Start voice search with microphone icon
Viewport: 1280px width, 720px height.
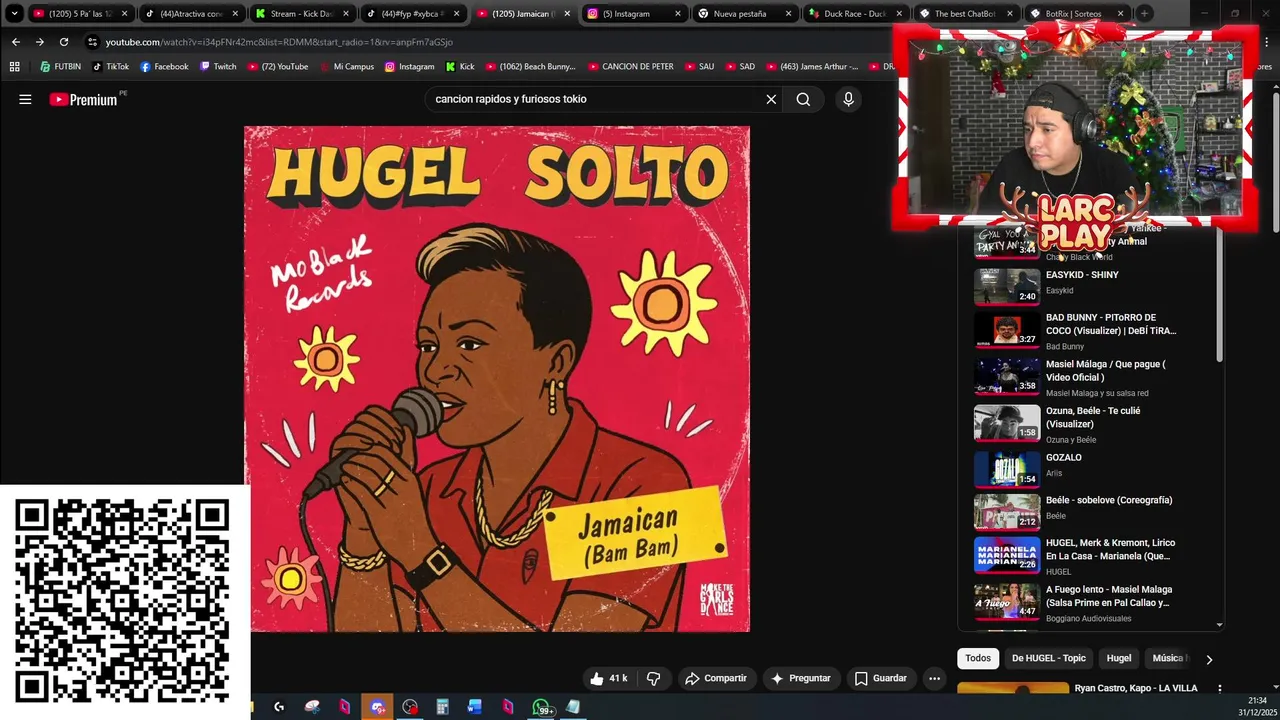[848, 99]
